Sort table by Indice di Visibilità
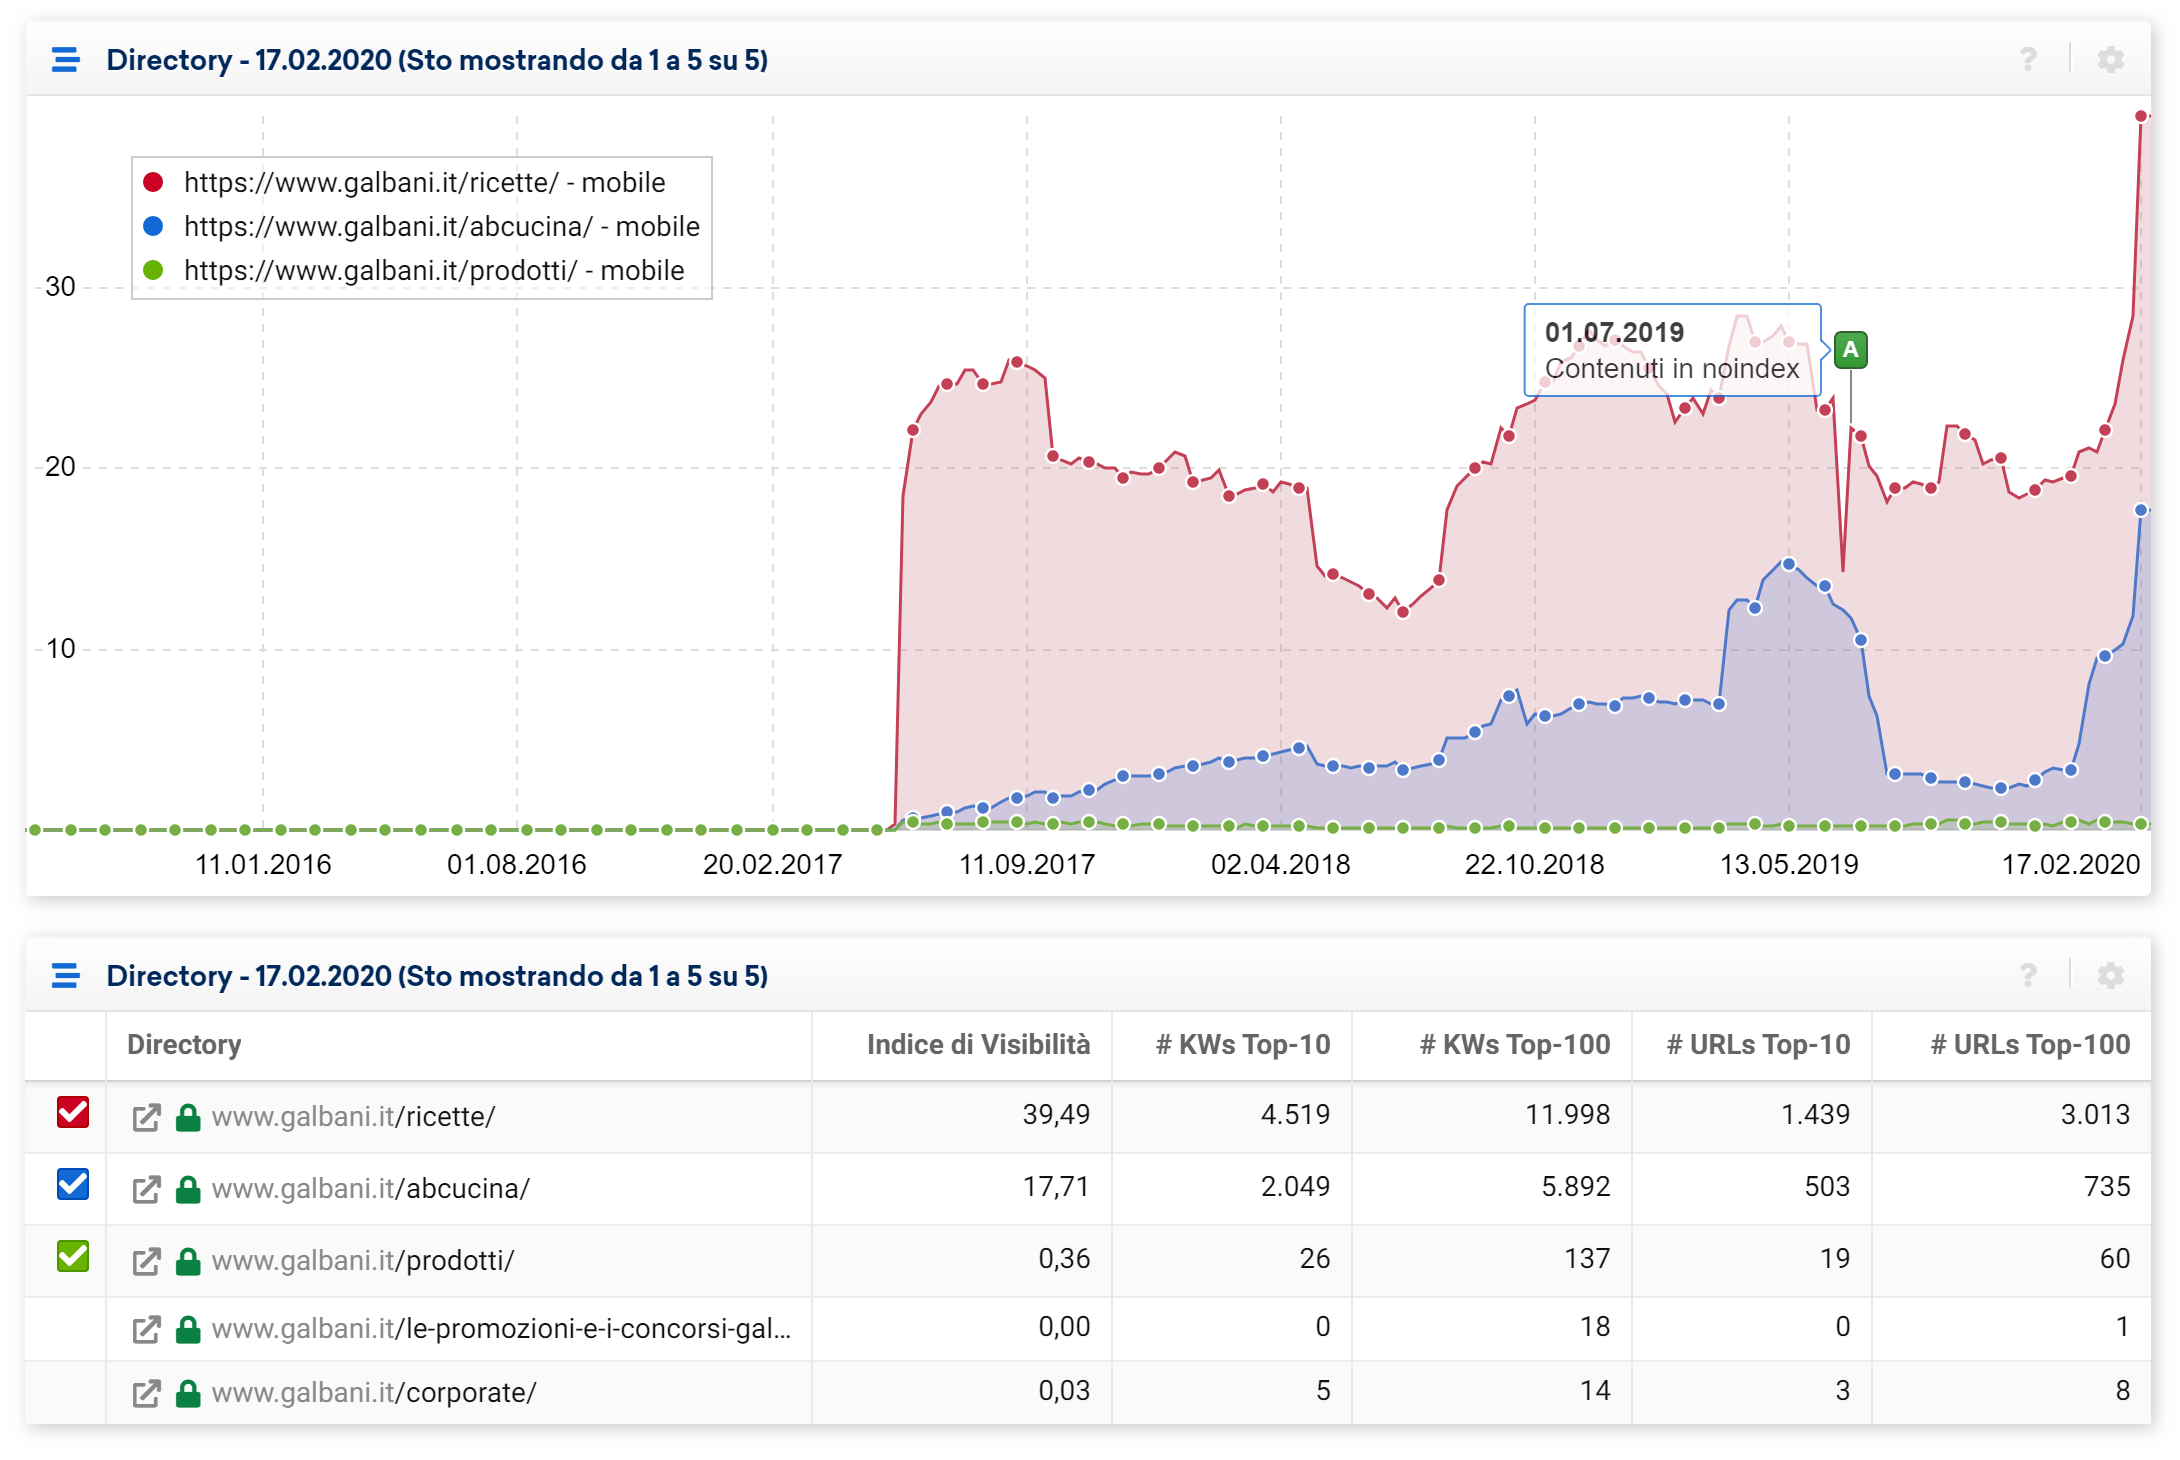Screen dimensions: 2180x1460 point(978,1045)
